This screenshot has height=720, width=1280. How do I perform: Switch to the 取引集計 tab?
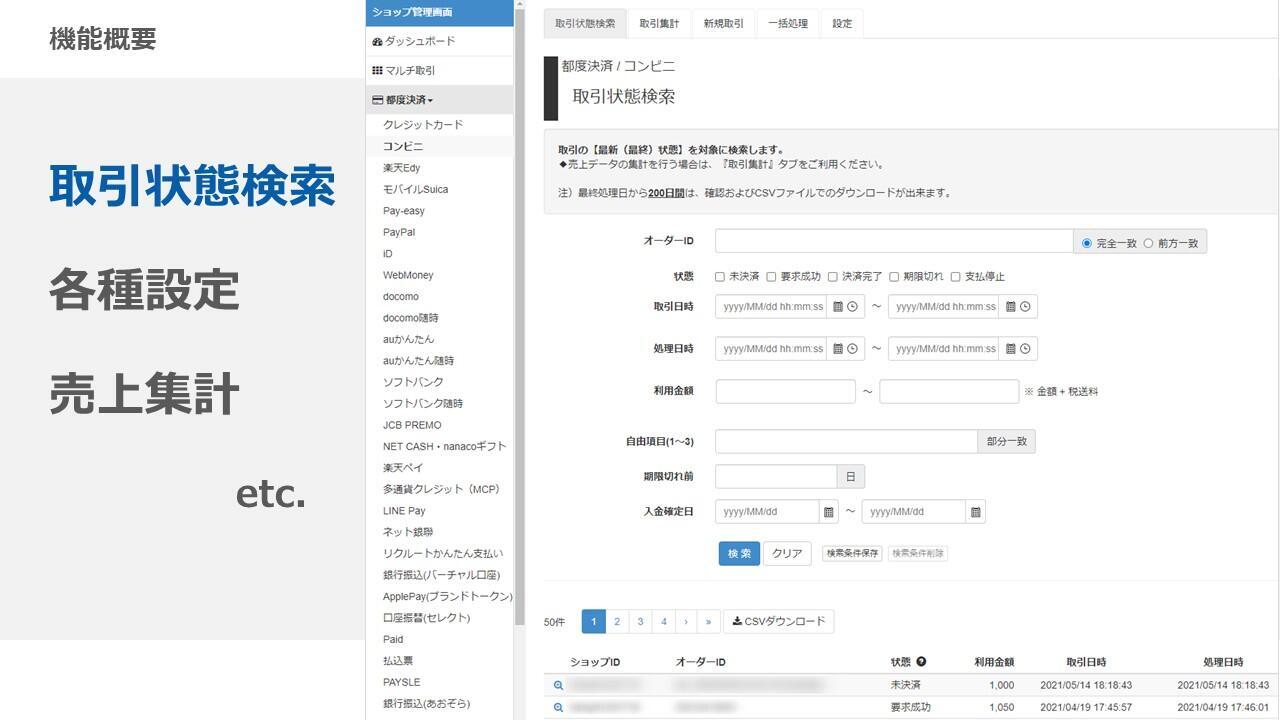[x=659, y=24]
